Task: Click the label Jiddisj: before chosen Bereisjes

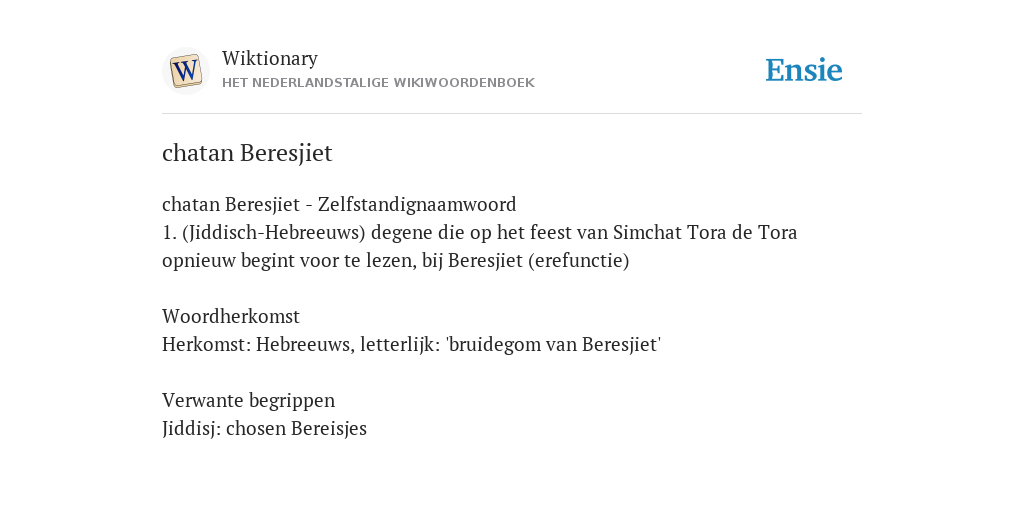Action: [191, 428]
